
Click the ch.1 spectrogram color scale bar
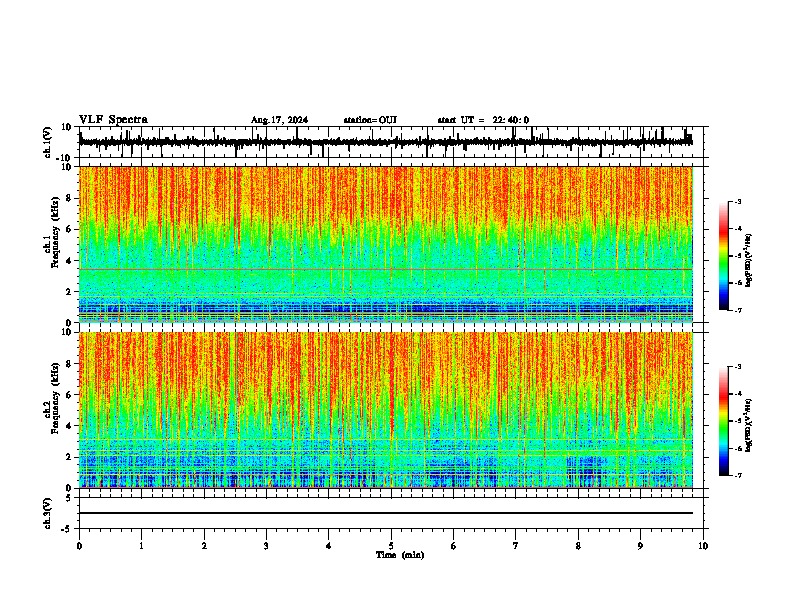tap(724, 256)
